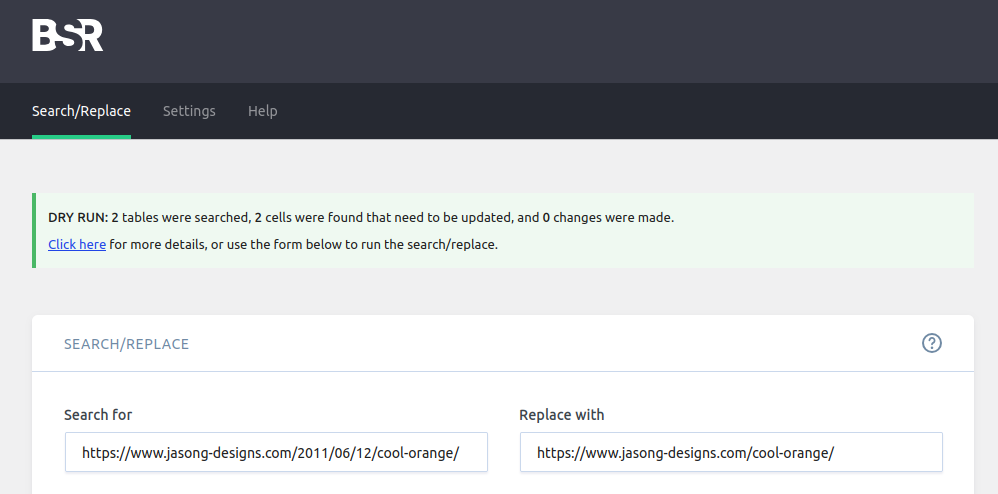998x494 pixels.
Task: Click the 'Replace with' field label
Action: (x=561, y=414)
